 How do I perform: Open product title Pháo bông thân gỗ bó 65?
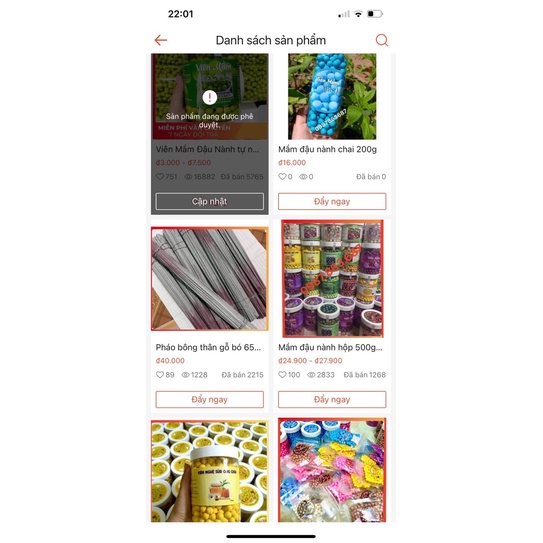coord(208,347)
